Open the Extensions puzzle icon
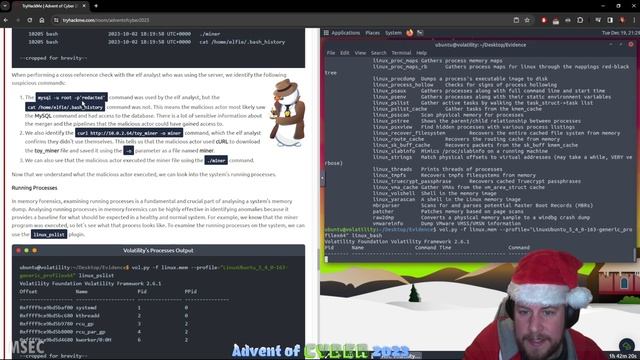This screenshot has width=640, height=360. [x=580, y=20]
